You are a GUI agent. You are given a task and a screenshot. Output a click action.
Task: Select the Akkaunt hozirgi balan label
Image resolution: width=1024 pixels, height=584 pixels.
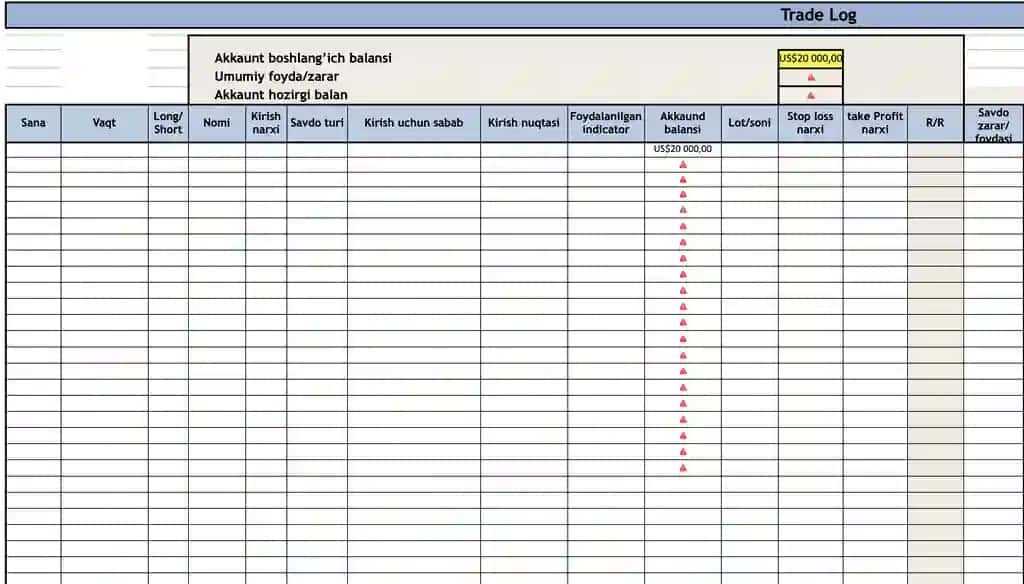[x=281, y=94]
